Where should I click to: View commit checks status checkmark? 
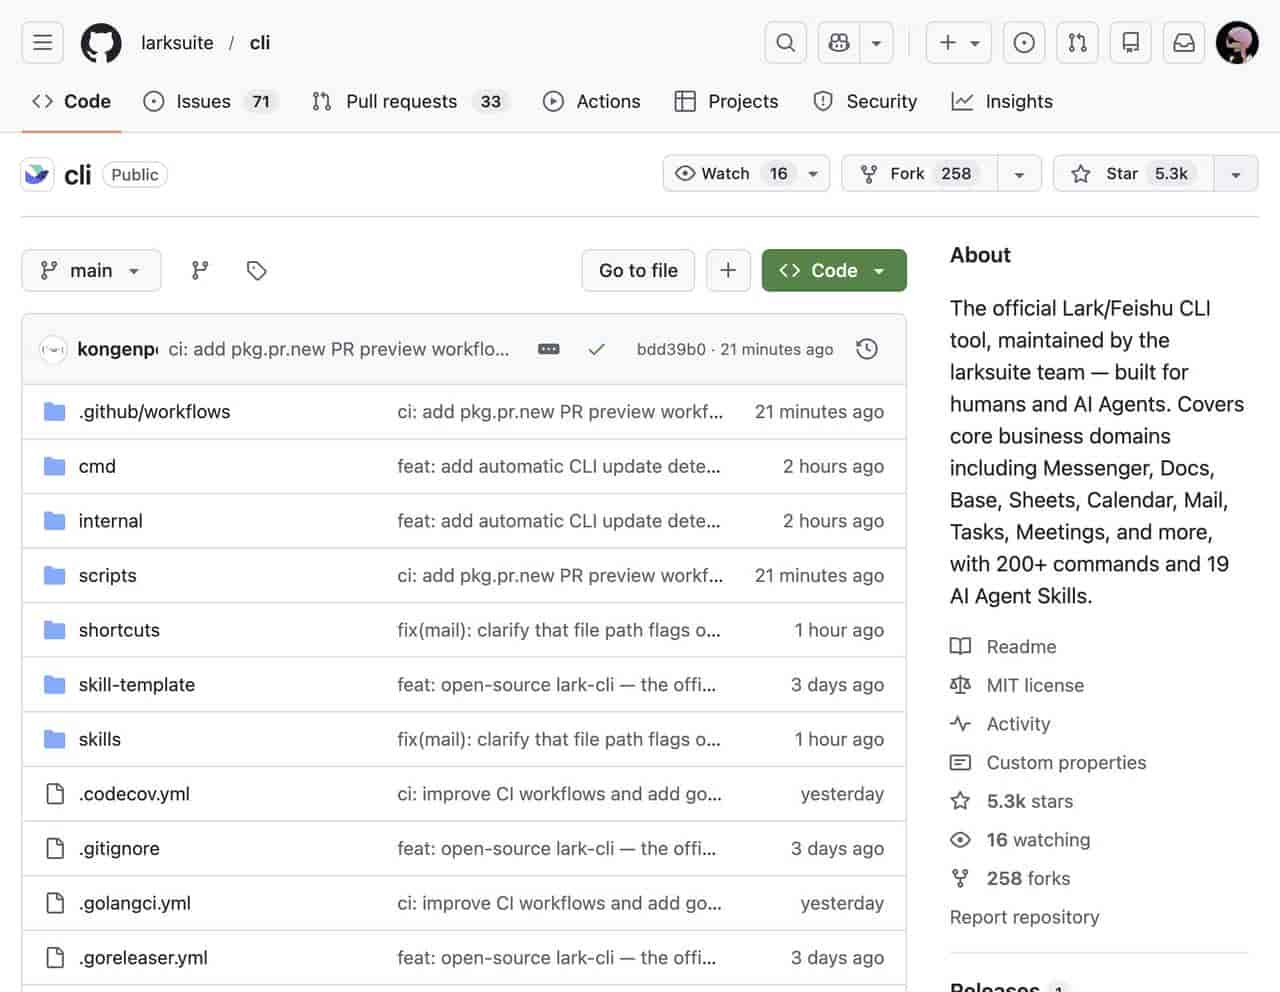[x=597, y=349]
